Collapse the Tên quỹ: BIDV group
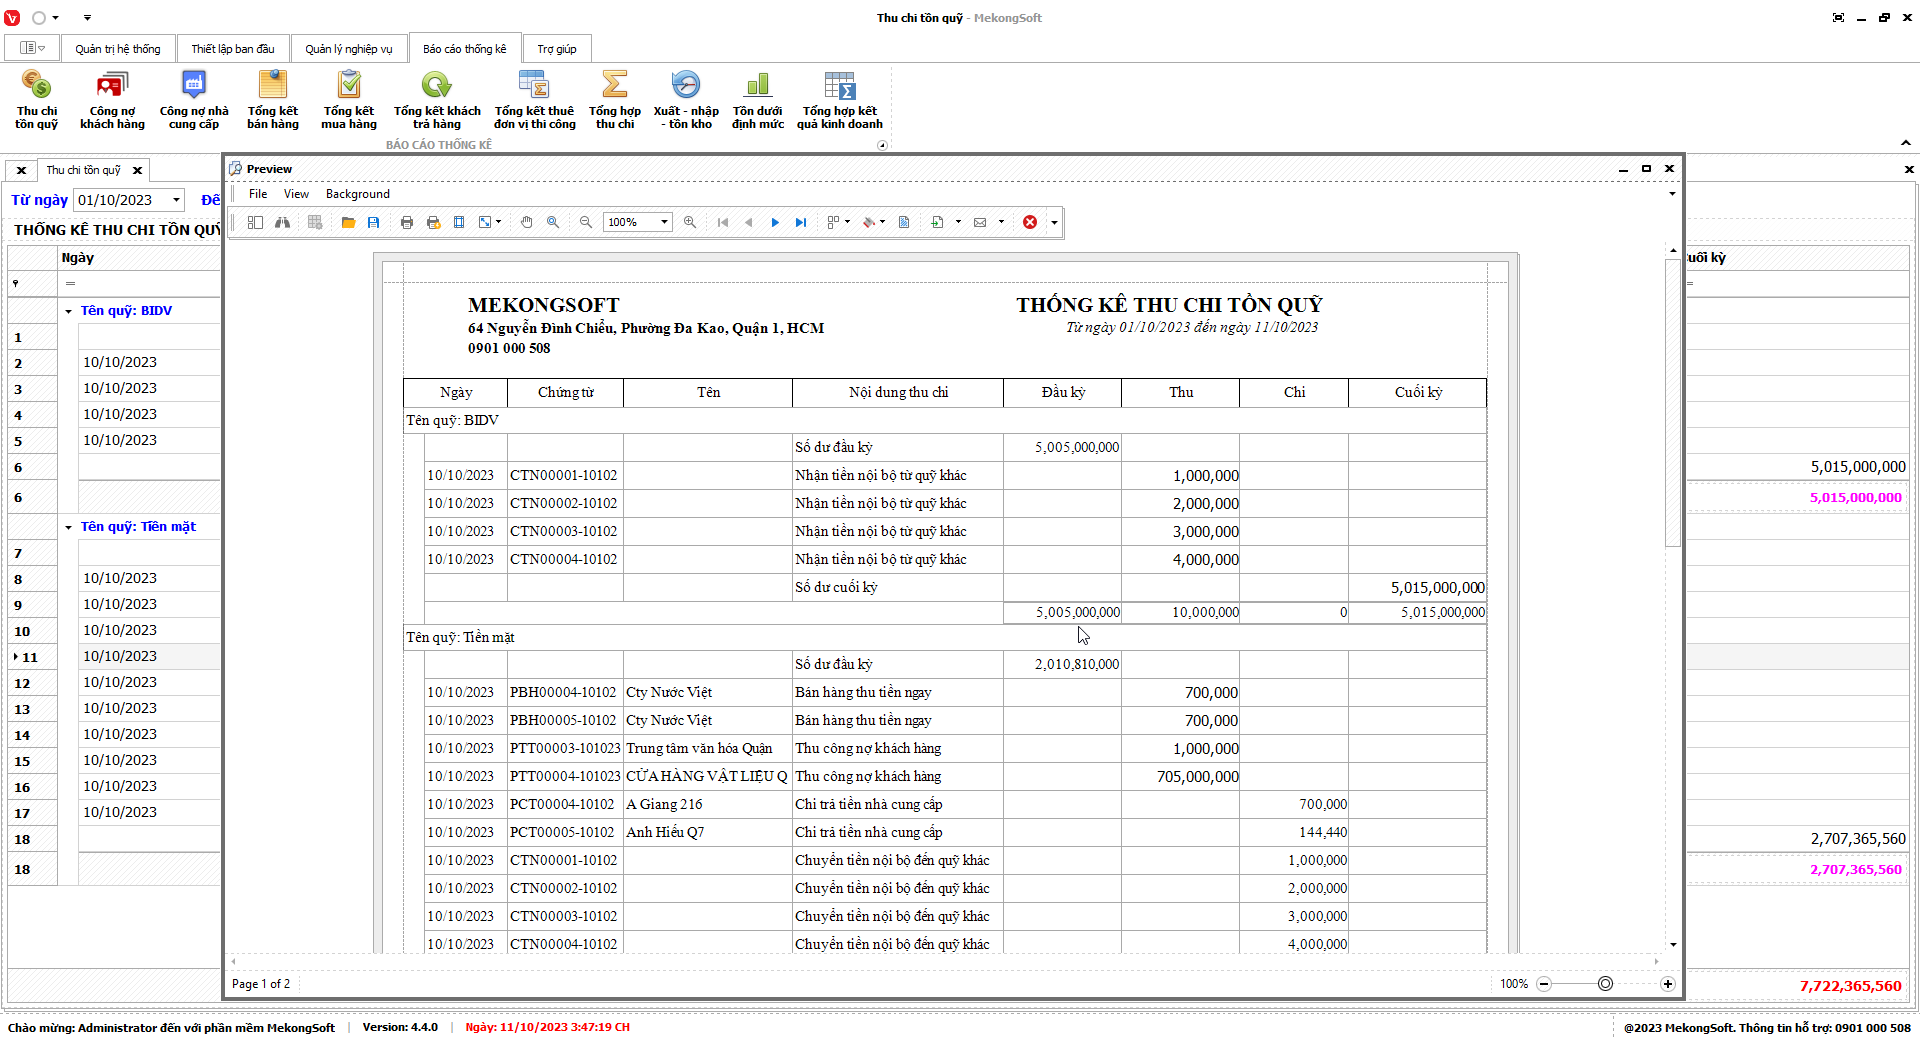This screenshot has height=1039, width=1920. point(69,312)
